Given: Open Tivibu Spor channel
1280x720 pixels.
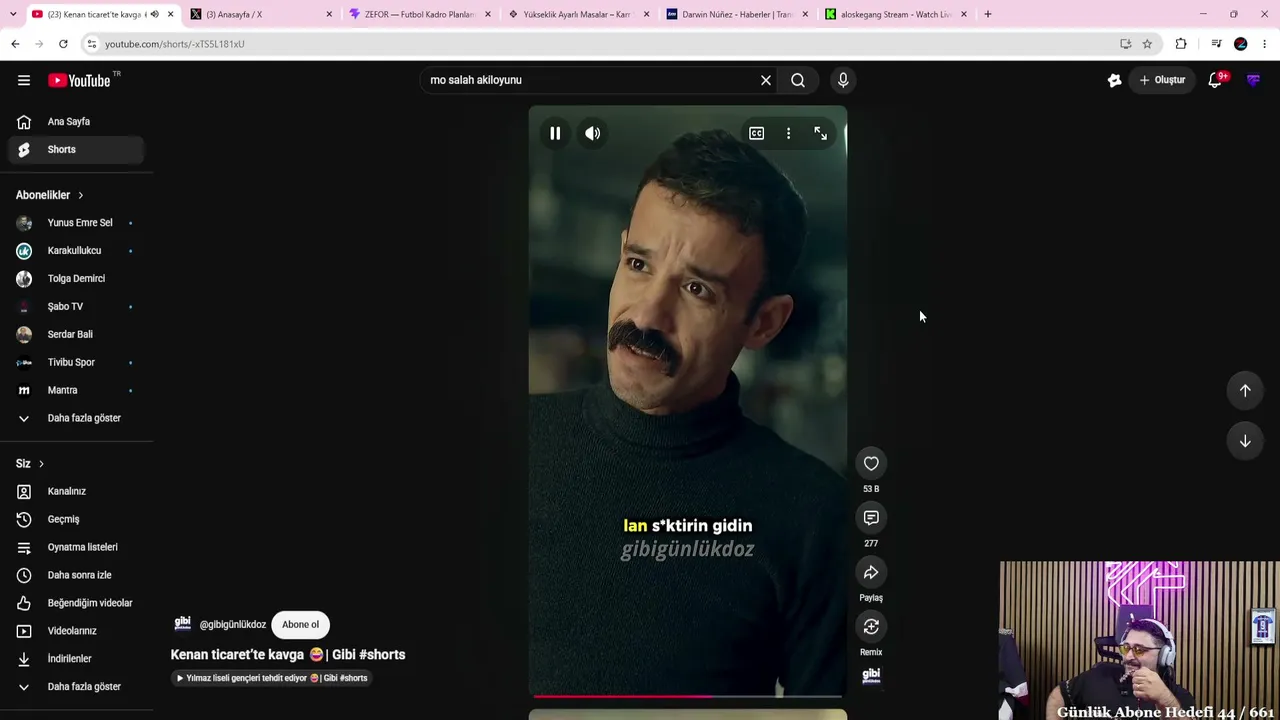Looking at the screenshot, I should 76,363.
